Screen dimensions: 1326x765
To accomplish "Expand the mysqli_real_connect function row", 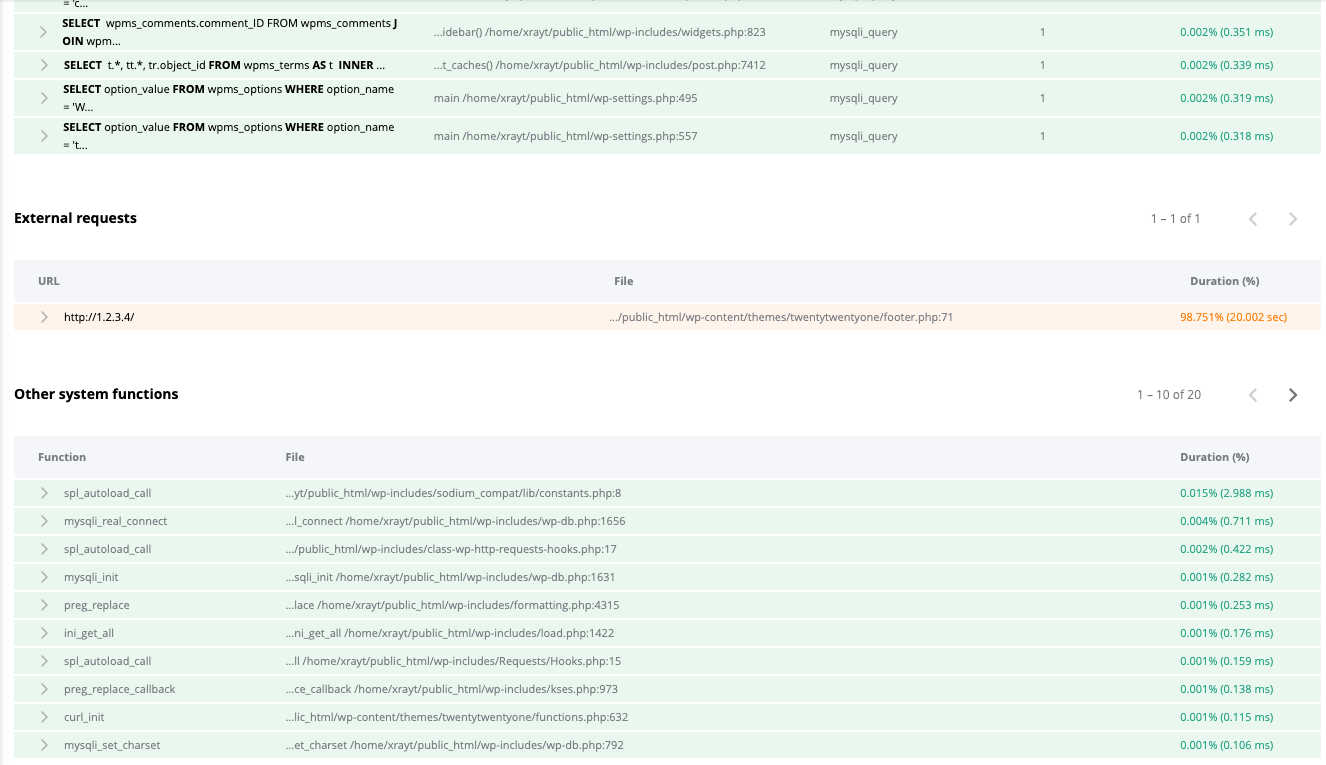I will click(x=42, y=521).
